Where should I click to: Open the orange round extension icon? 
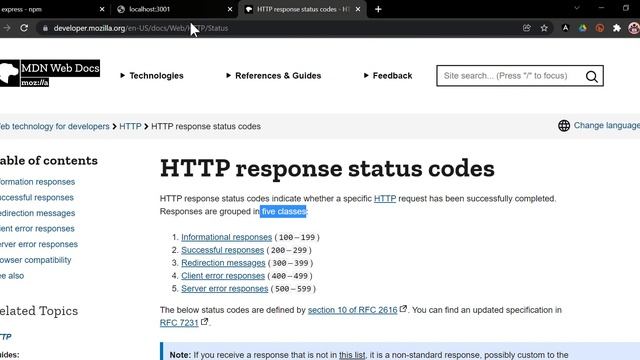(x=600, y=28)
